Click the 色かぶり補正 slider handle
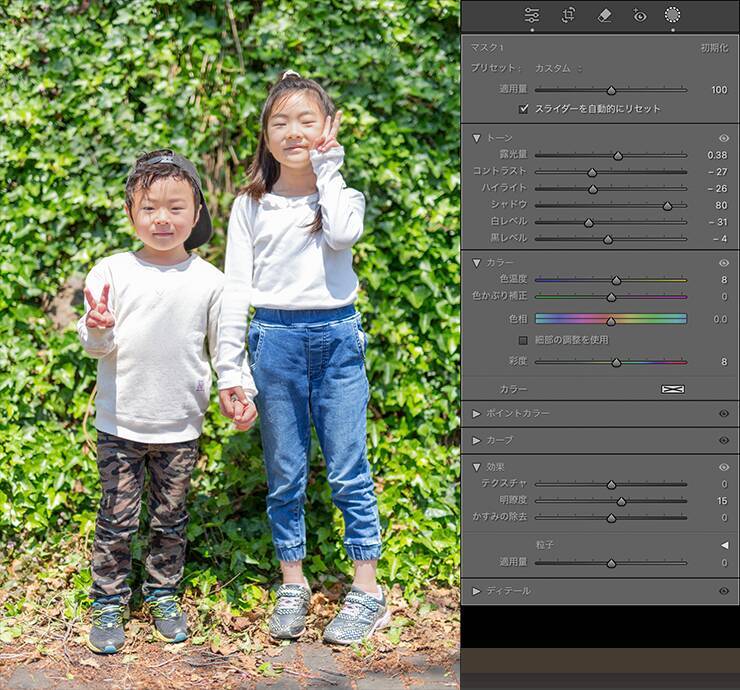 point(611,297)
